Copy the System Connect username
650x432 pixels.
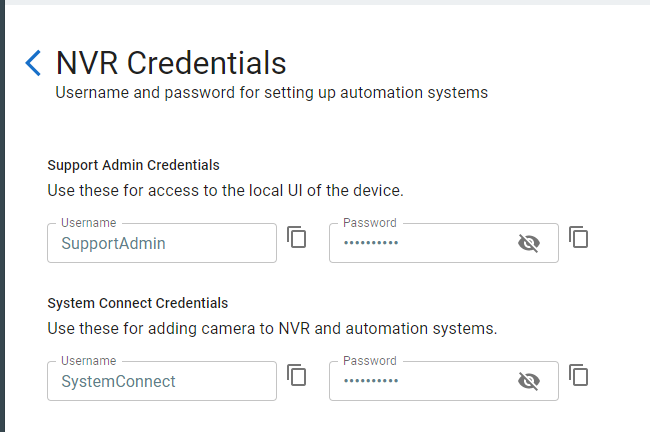tap(297, 375)
